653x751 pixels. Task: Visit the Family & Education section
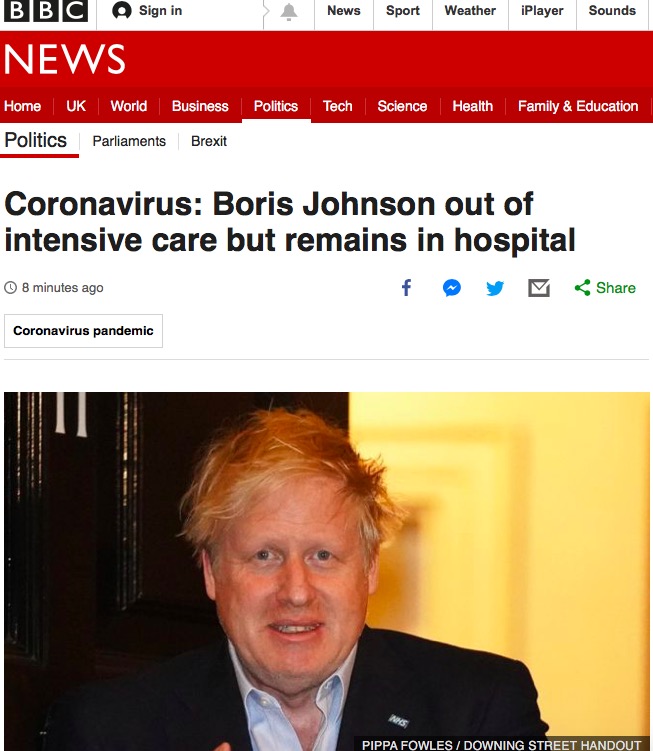[x=578, y=106]
